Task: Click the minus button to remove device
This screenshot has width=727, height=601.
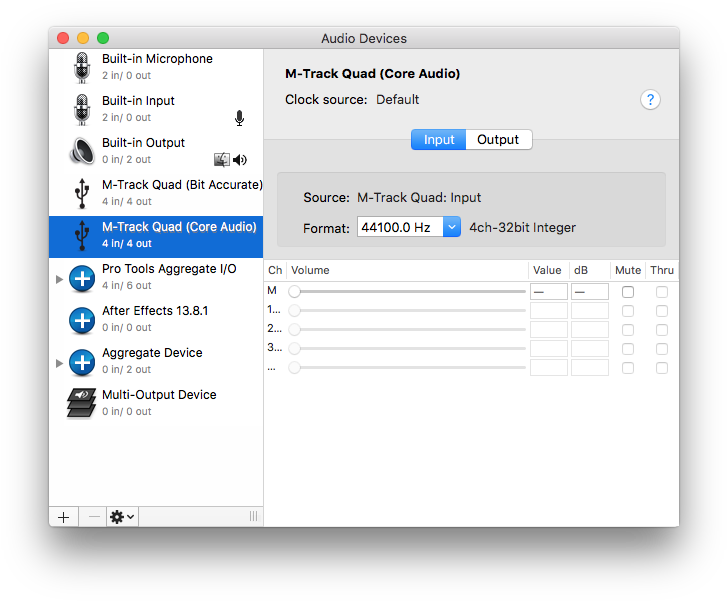Action: point(94,516)
